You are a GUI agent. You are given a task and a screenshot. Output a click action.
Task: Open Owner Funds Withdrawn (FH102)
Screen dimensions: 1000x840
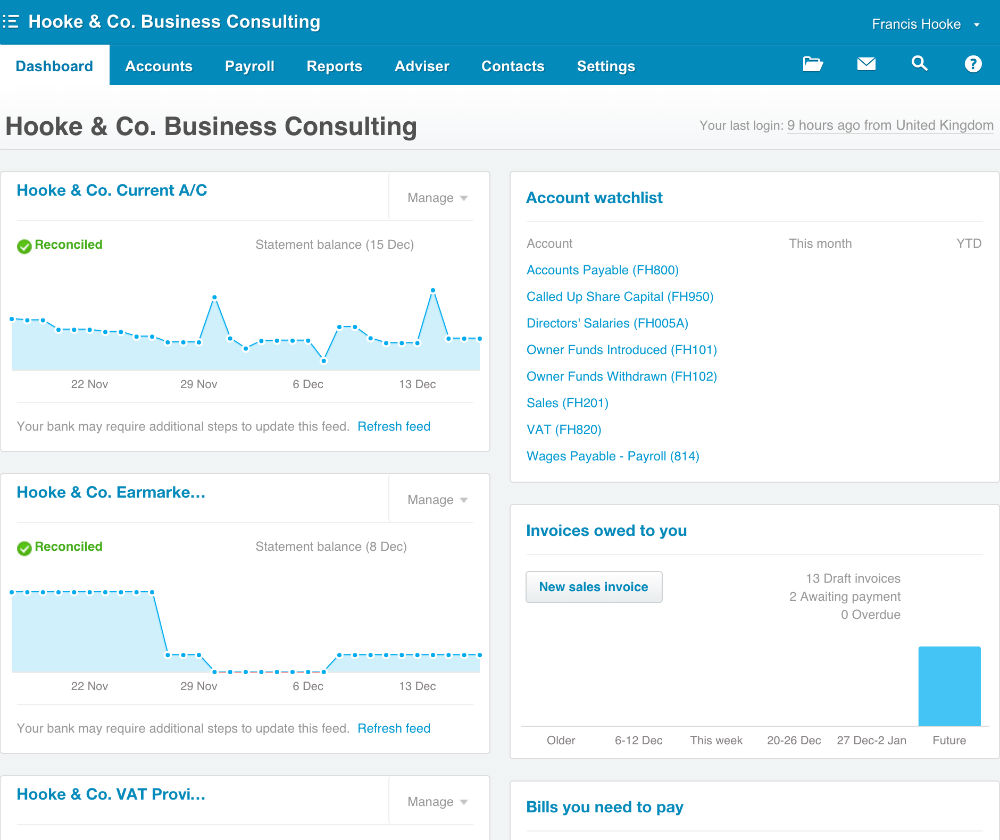pyautogui.click(x=622, y=376)
